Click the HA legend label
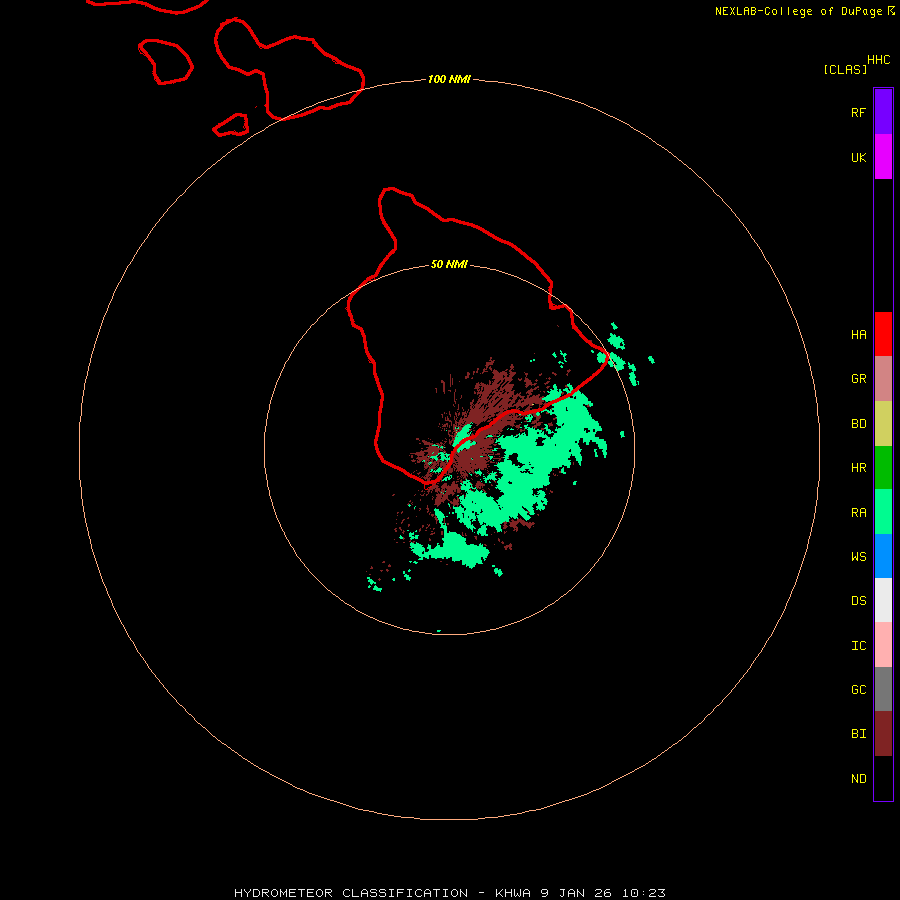Viewport: 900px width, 900px height. [858, 335]
